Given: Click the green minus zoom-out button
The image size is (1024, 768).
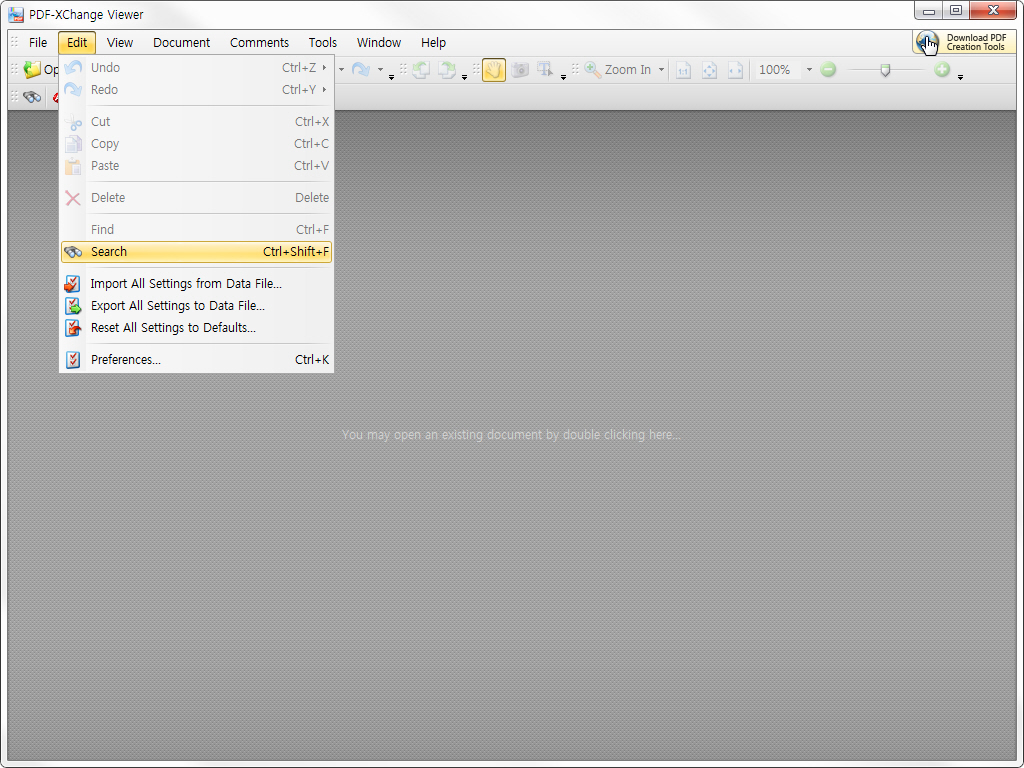Looking at the screenshot, I should coord(828,69).
